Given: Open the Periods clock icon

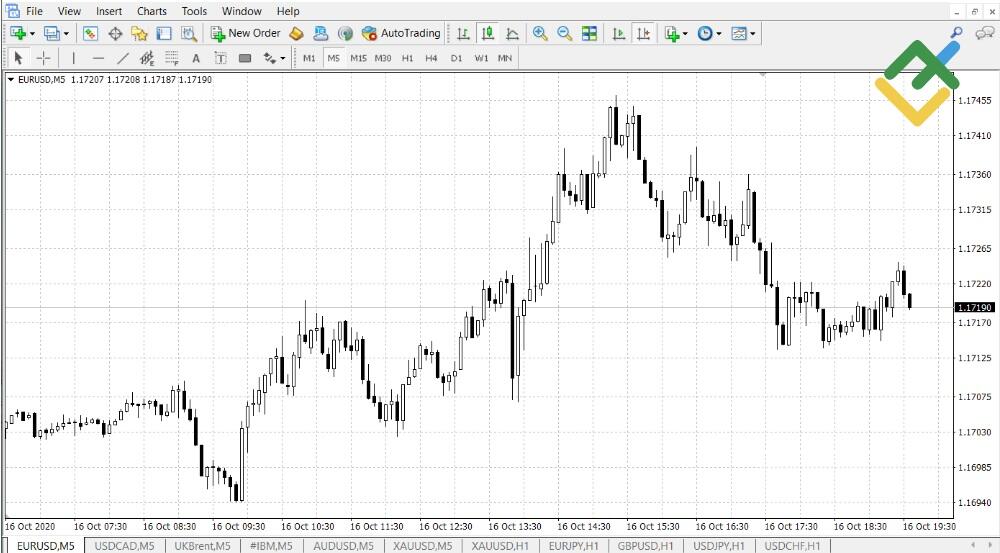Looking at the screenshot, I should [705, 33].
